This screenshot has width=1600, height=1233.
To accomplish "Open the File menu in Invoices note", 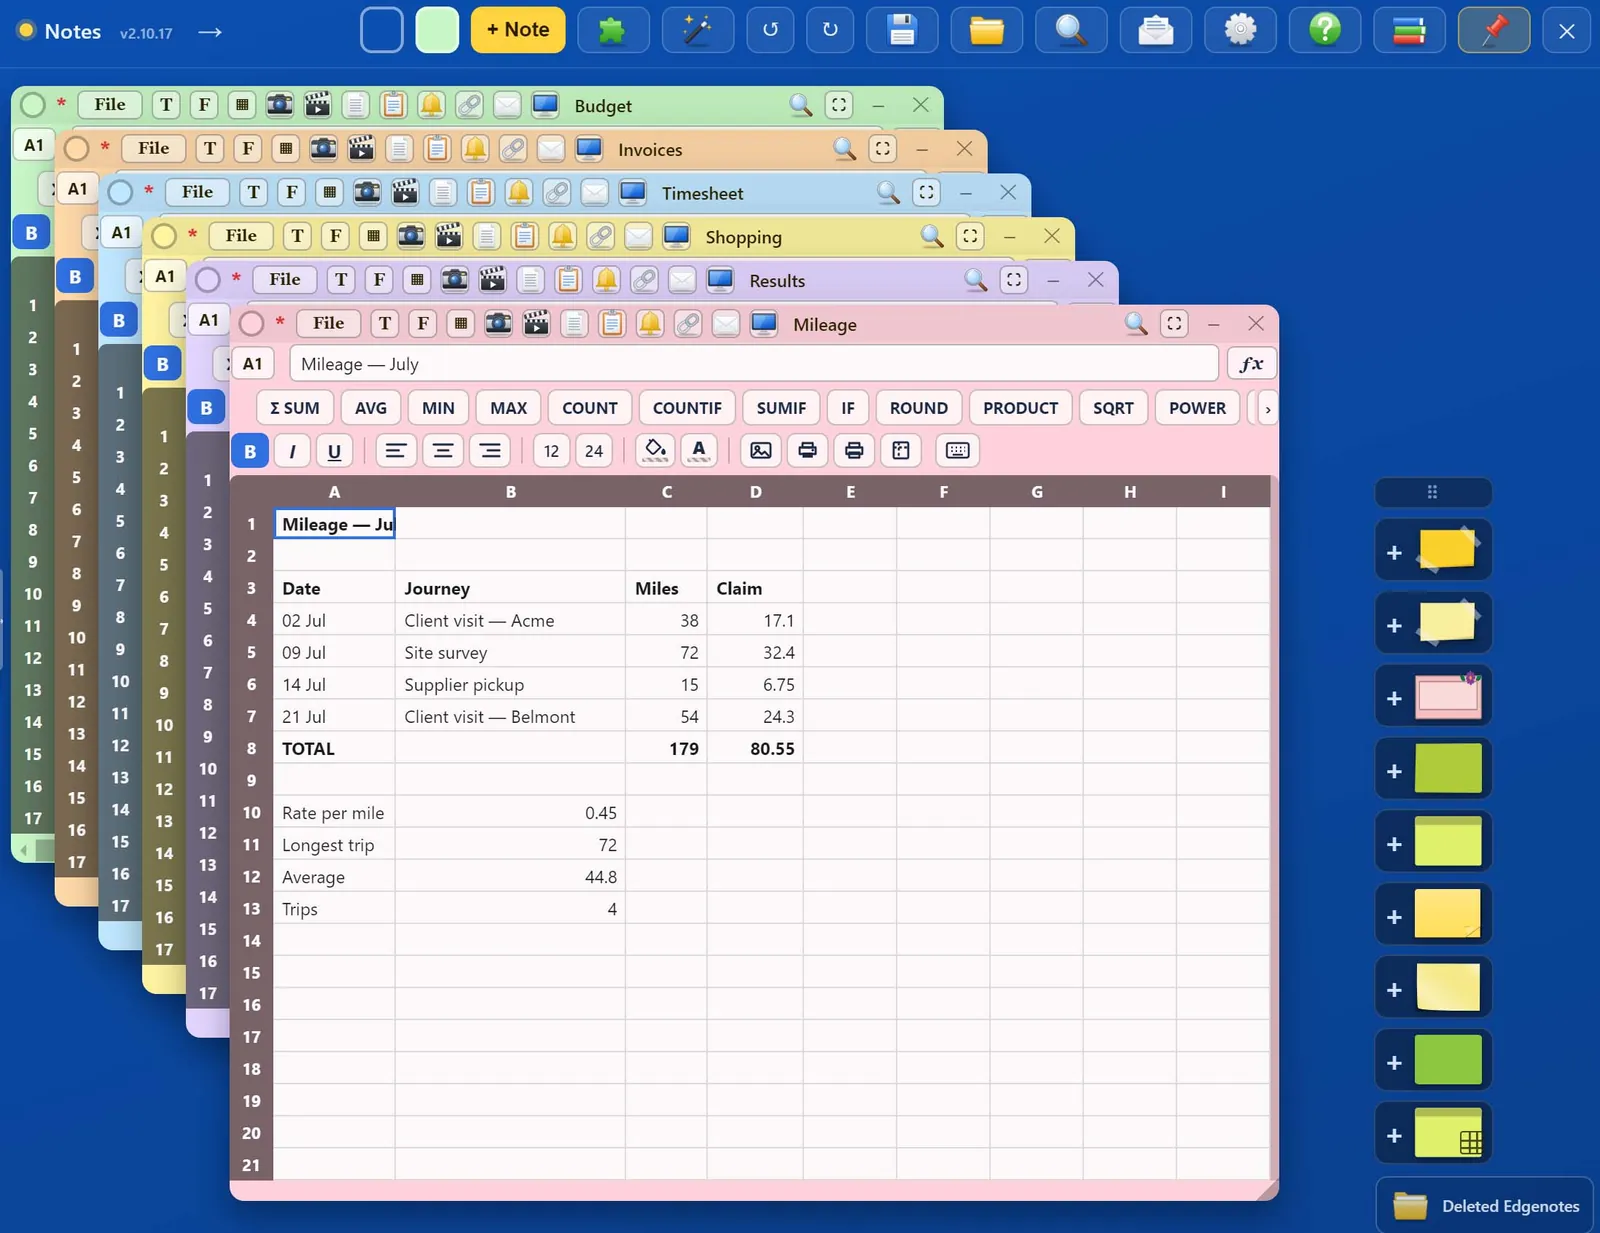I will [x=153, y=148].
